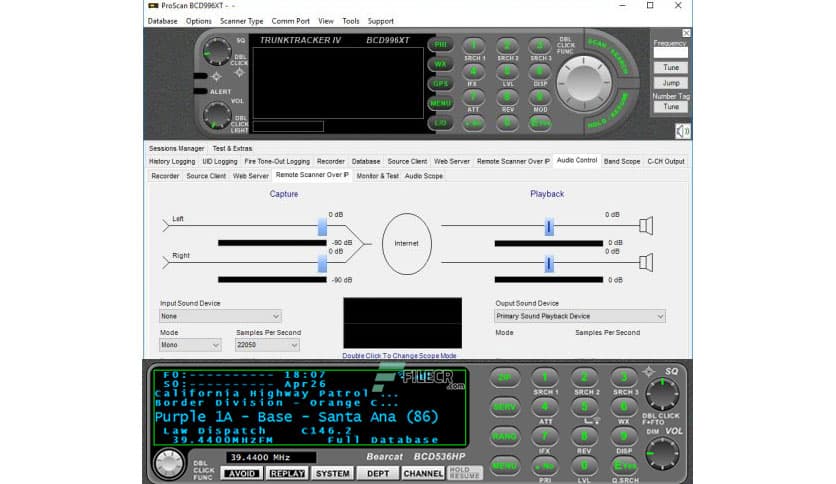Image resolution: width=836 pixels, height=484 pixels.
Task: Click the SQ knob on the BCD536HP
Action: (x=662, y=394)
